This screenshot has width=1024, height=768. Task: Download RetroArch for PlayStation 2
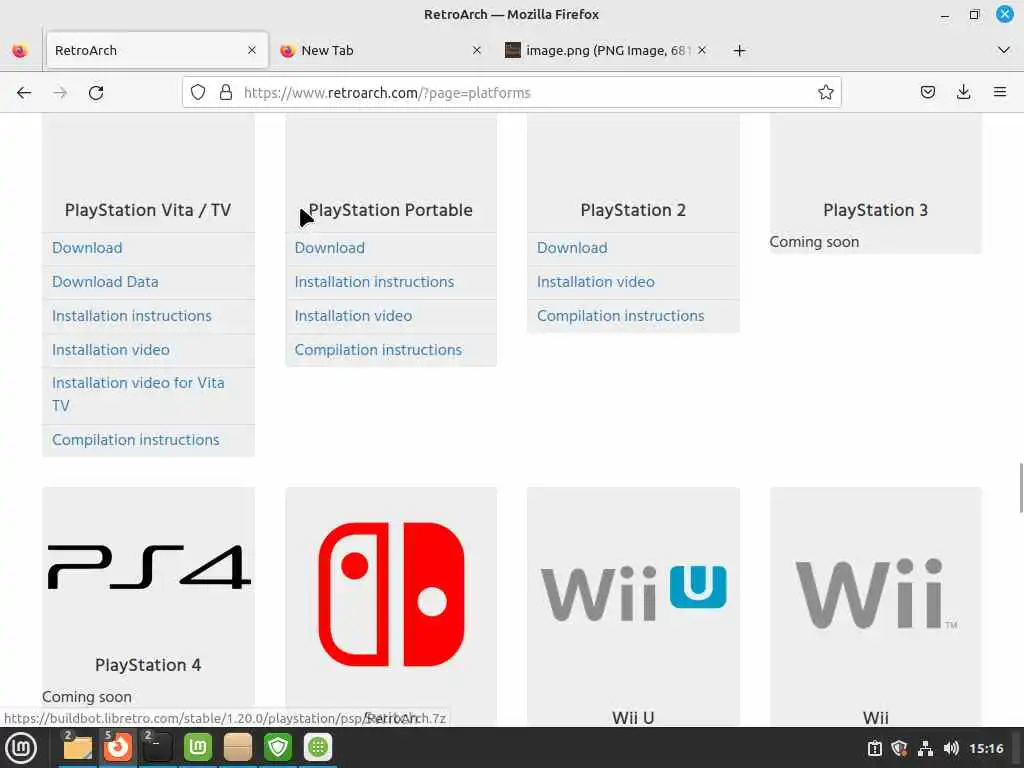572,248
